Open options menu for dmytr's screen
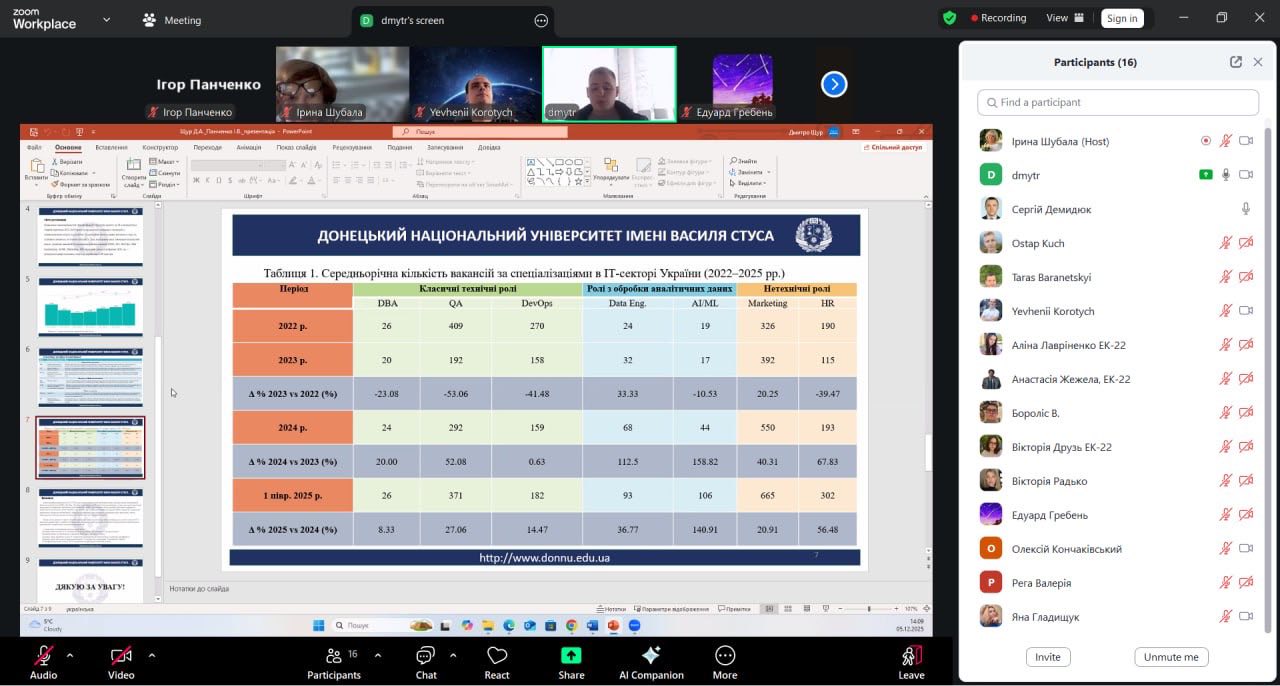 pyautogui.click(x=541, y=20)
